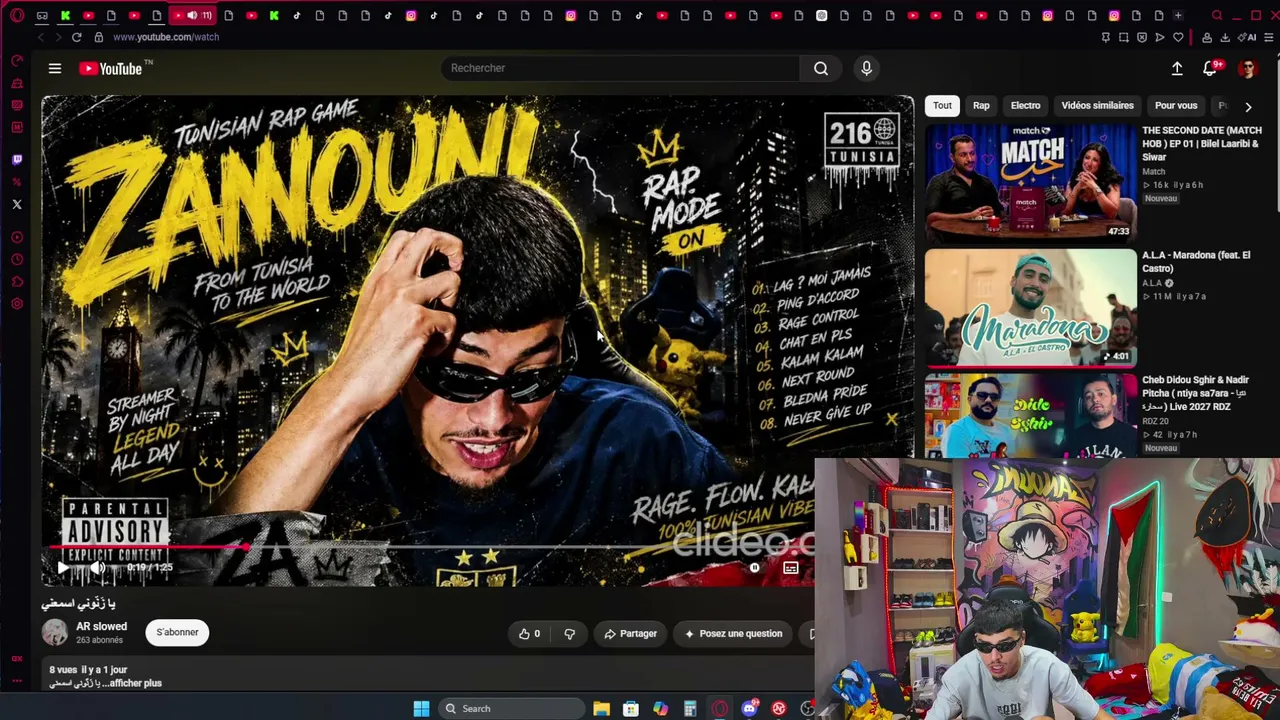The width and height of the screenshot is (1280, 720).
Task: Open YouTube notifications bell
Action: (1210, 68)
